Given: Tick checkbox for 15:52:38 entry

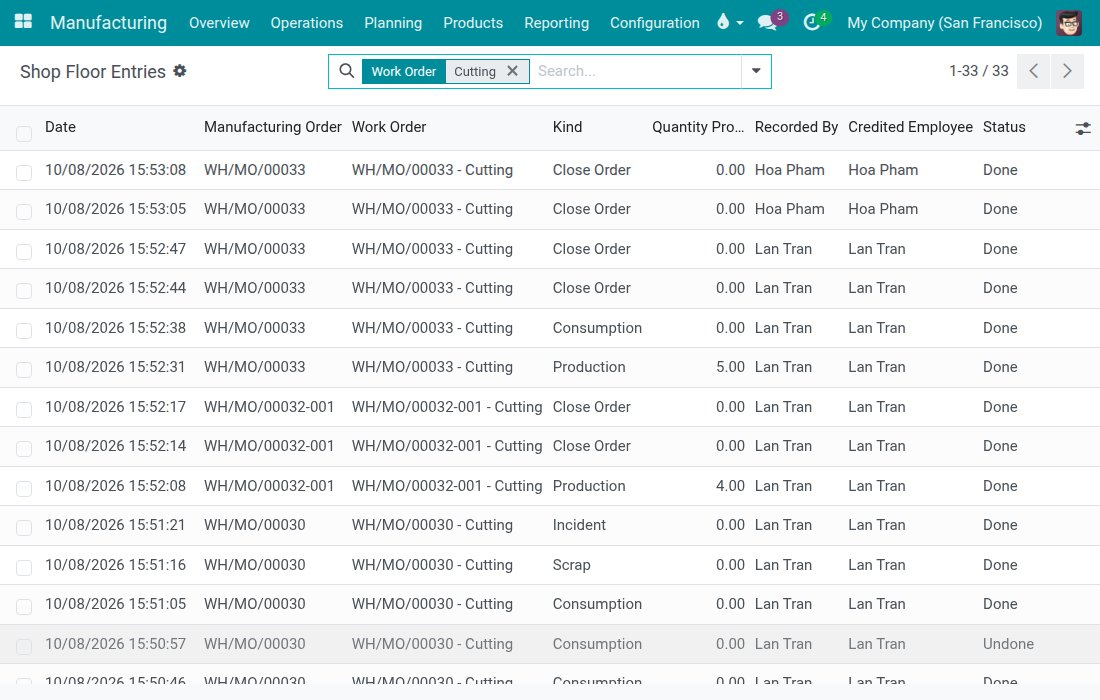Looking at the screenshot, I should click(24, 330).
